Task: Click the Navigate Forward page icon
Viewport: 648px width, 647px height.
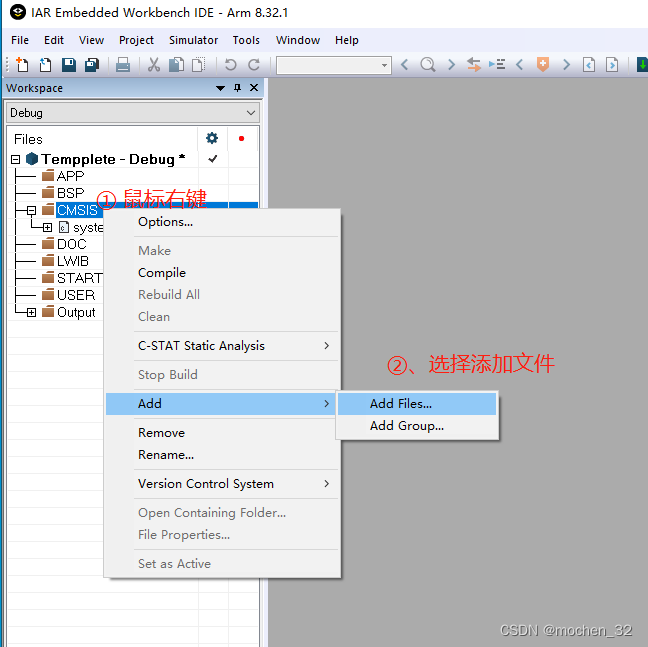Action: [x=612, y=65]
